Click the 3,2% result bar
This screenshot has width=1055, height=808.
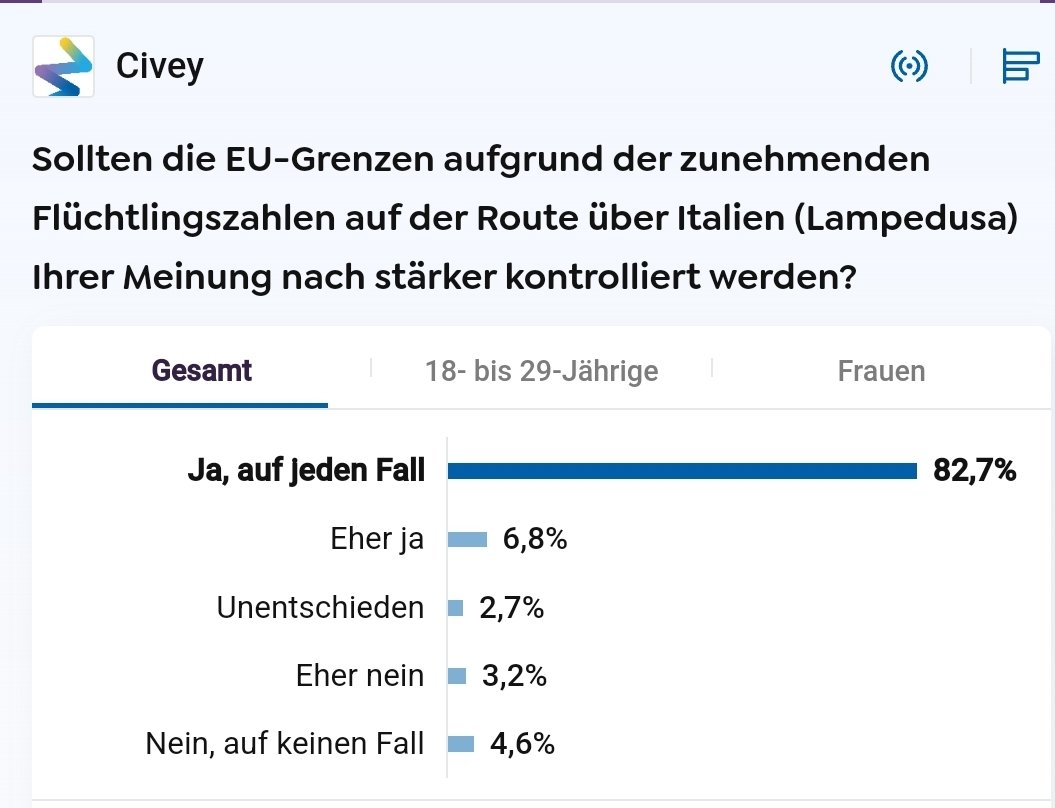(457, 676)
